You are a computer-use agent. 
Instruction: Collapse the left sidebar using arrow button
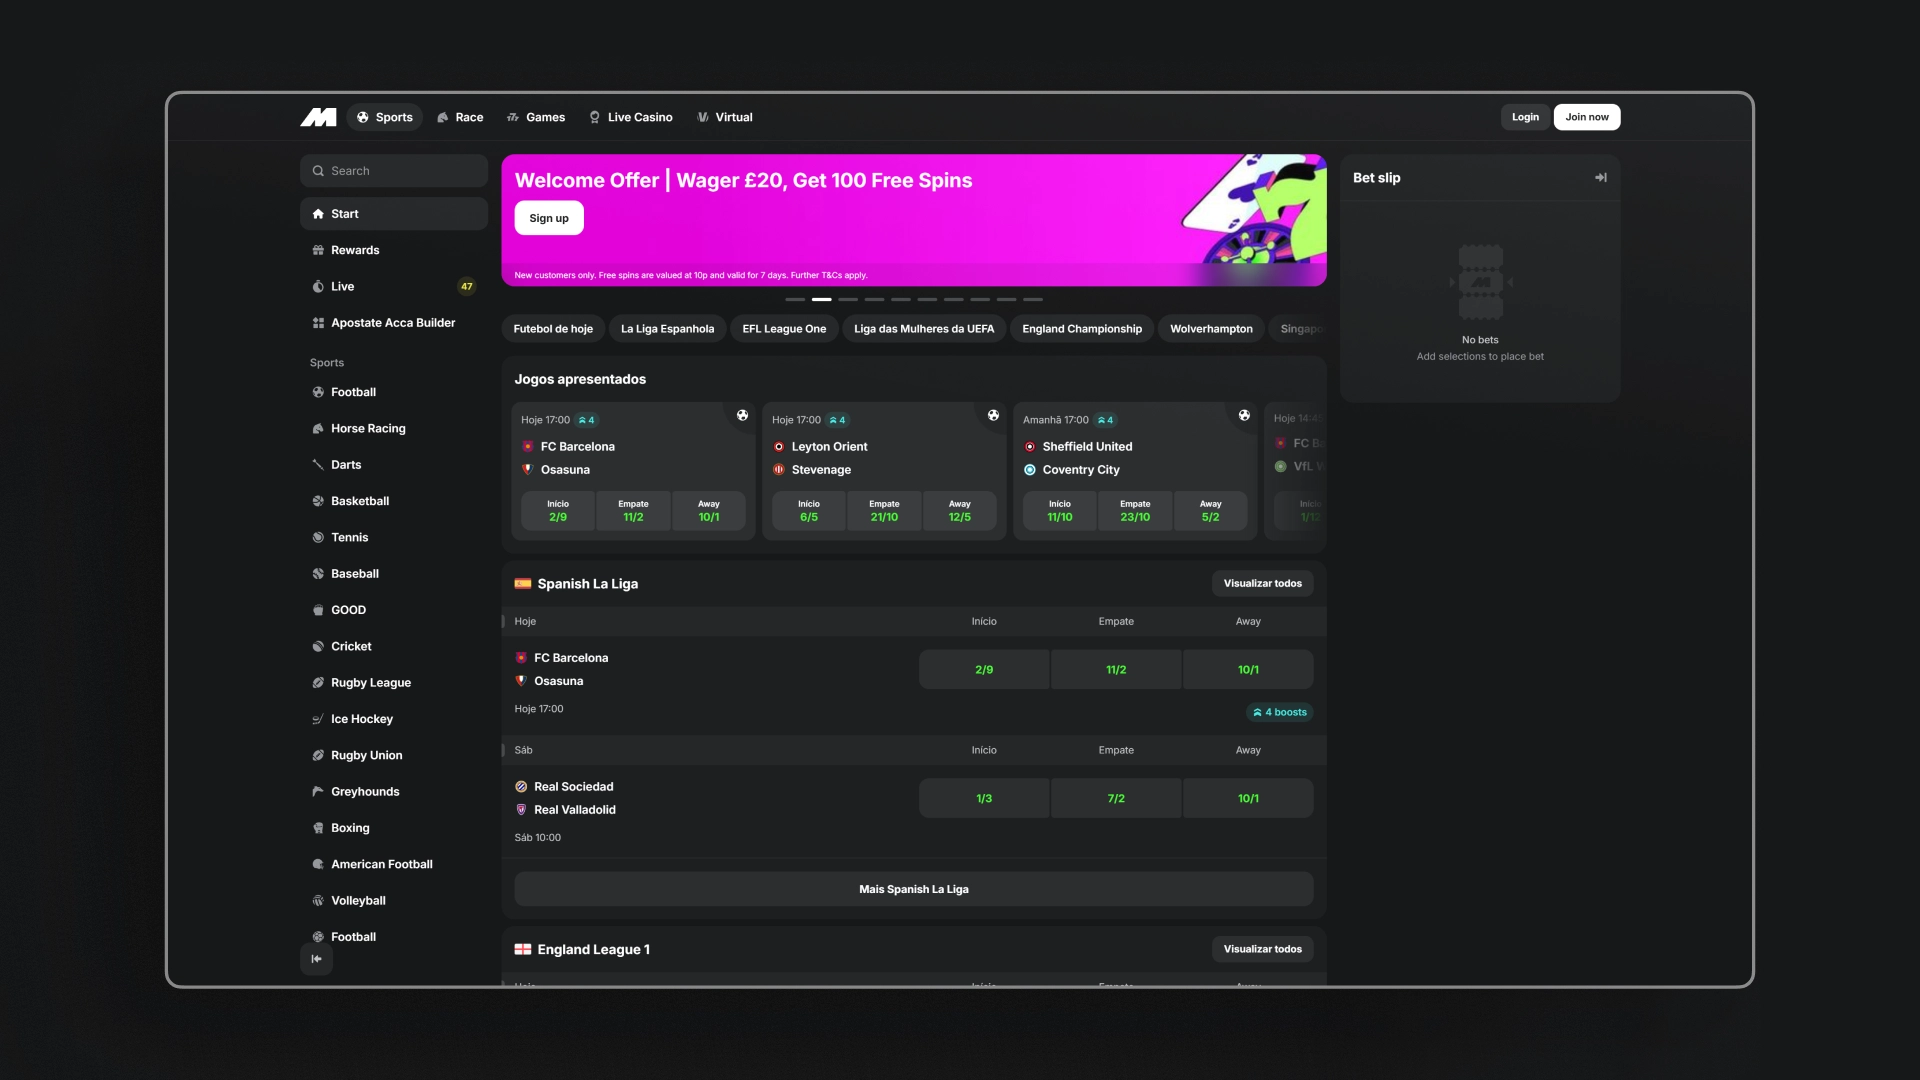(x=316, y=959)
